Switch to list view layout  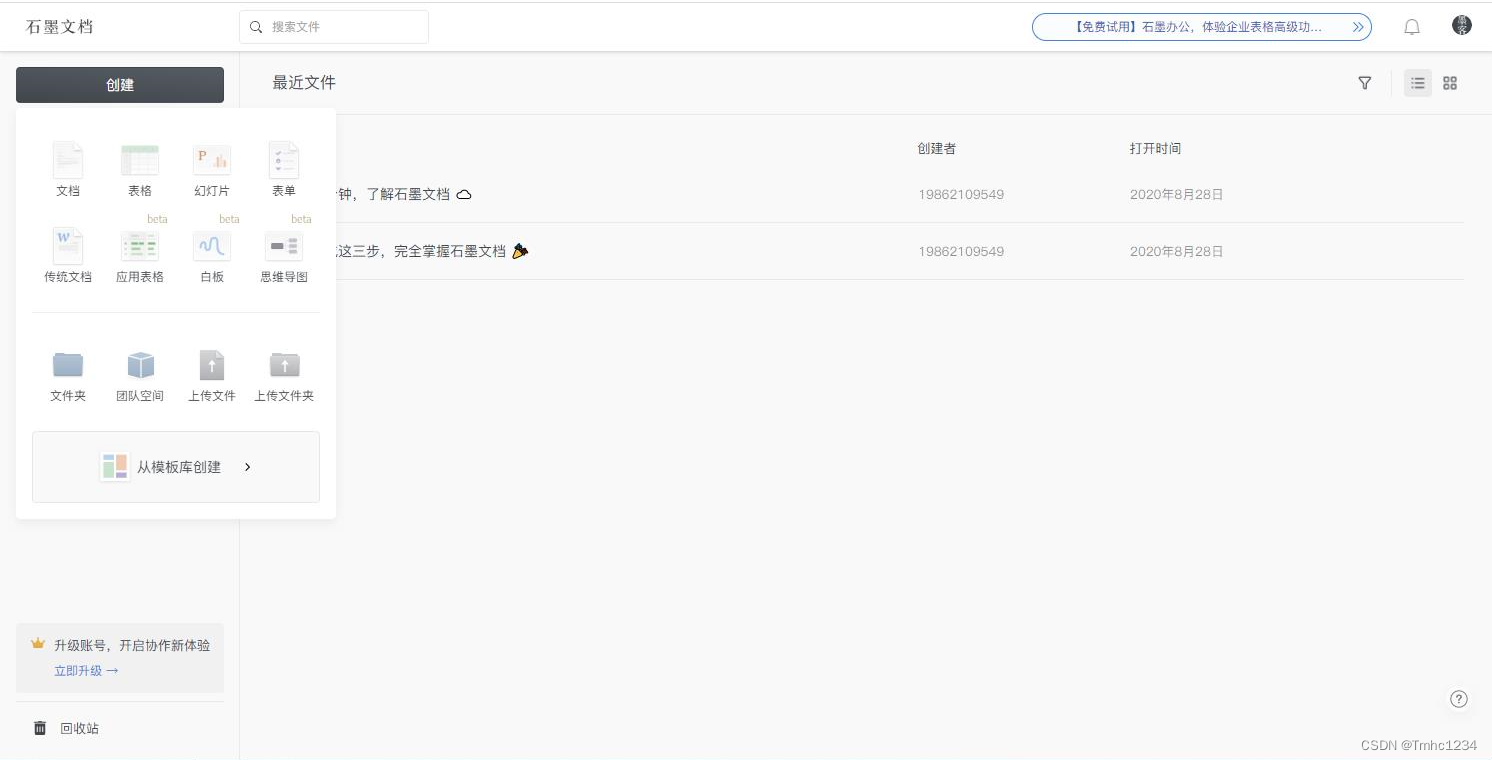[x=1418, y=83]
